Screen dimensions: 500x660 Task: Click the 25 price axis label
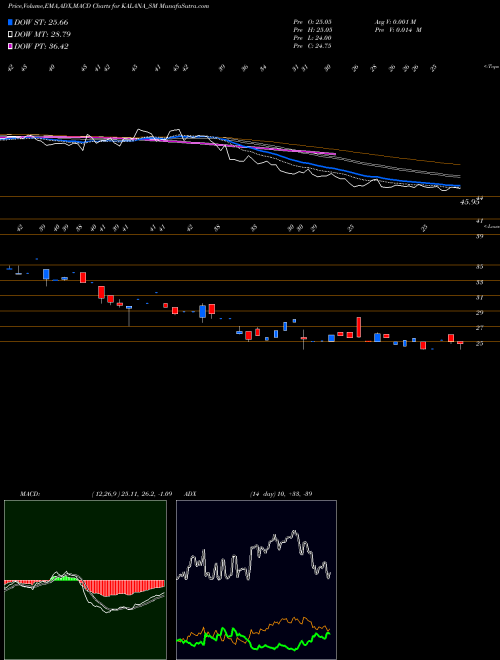pos(479,344)
